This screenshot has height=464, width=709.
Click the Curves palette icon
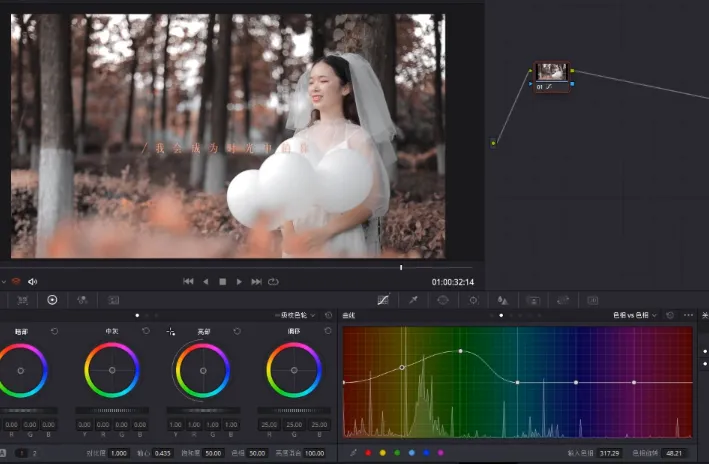[x=384, y=300]
